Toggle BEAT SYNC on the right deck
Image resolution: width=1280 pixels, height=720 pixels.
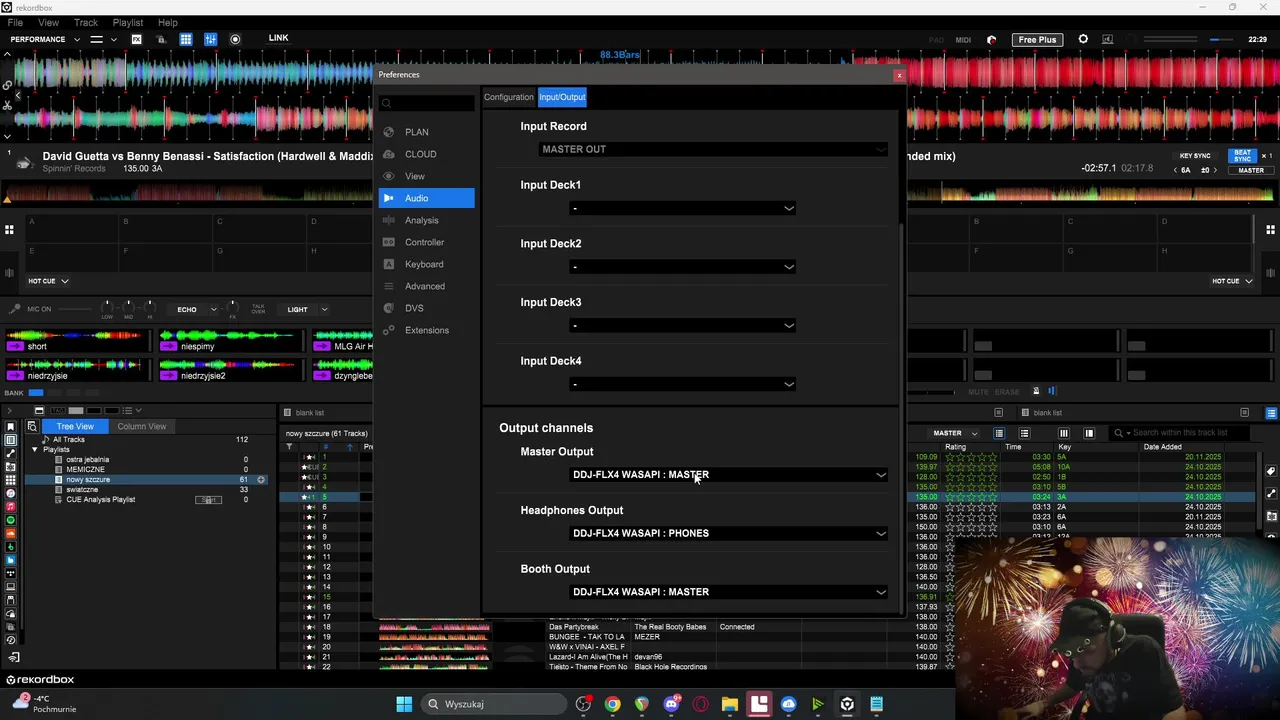pyautogui.click(x=1242, y=156)
